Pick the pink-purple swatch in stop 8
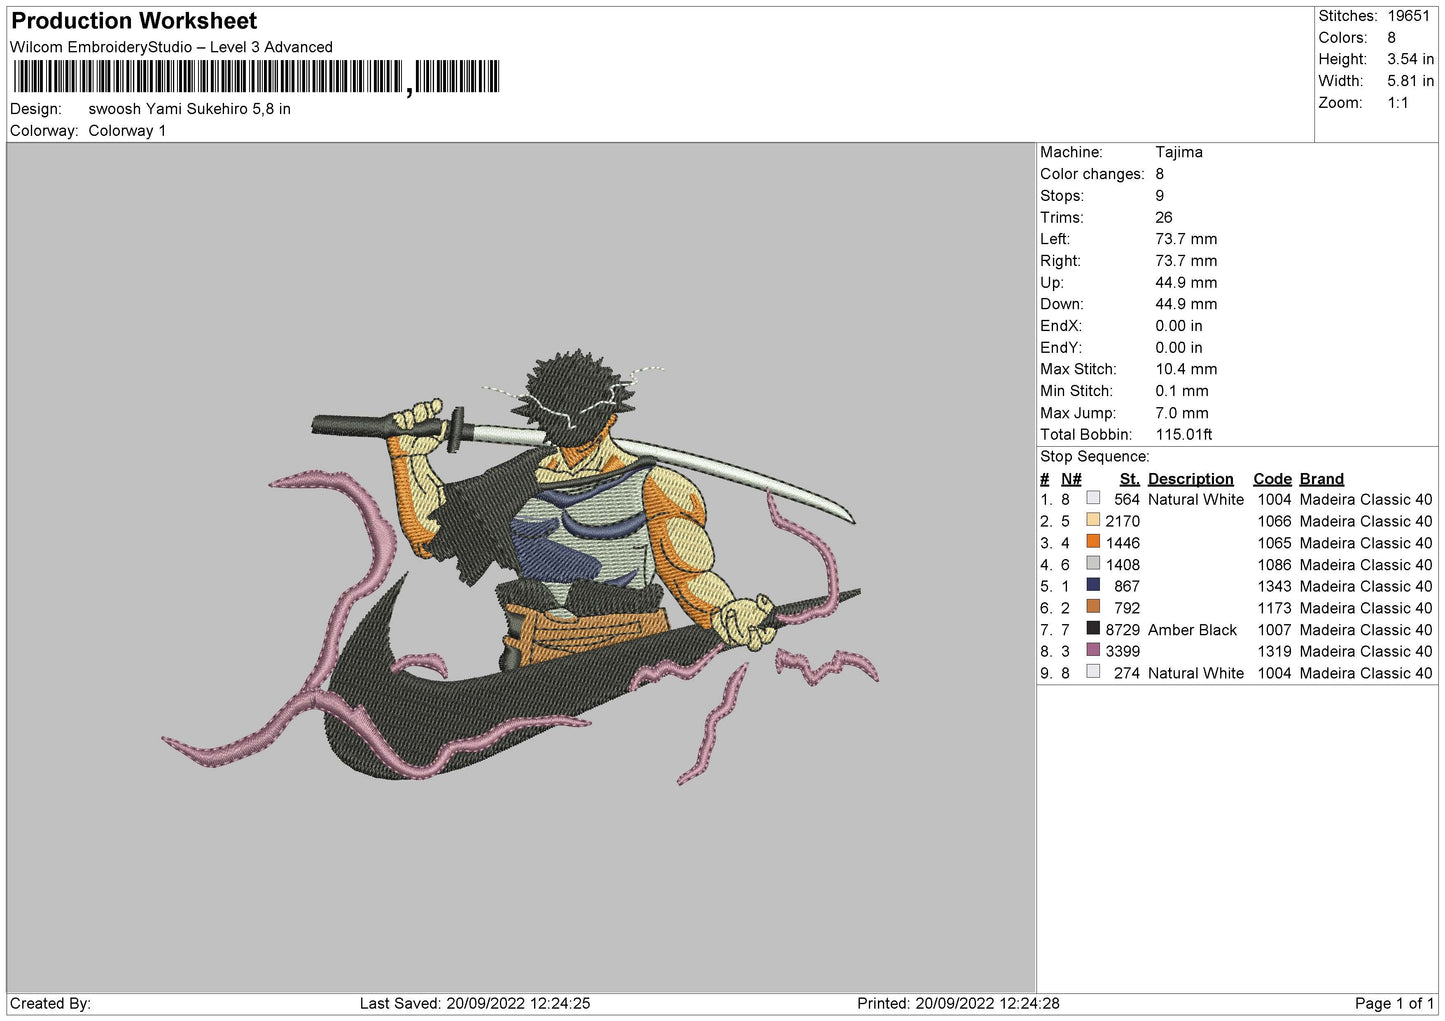 [x=1093, y=651]
